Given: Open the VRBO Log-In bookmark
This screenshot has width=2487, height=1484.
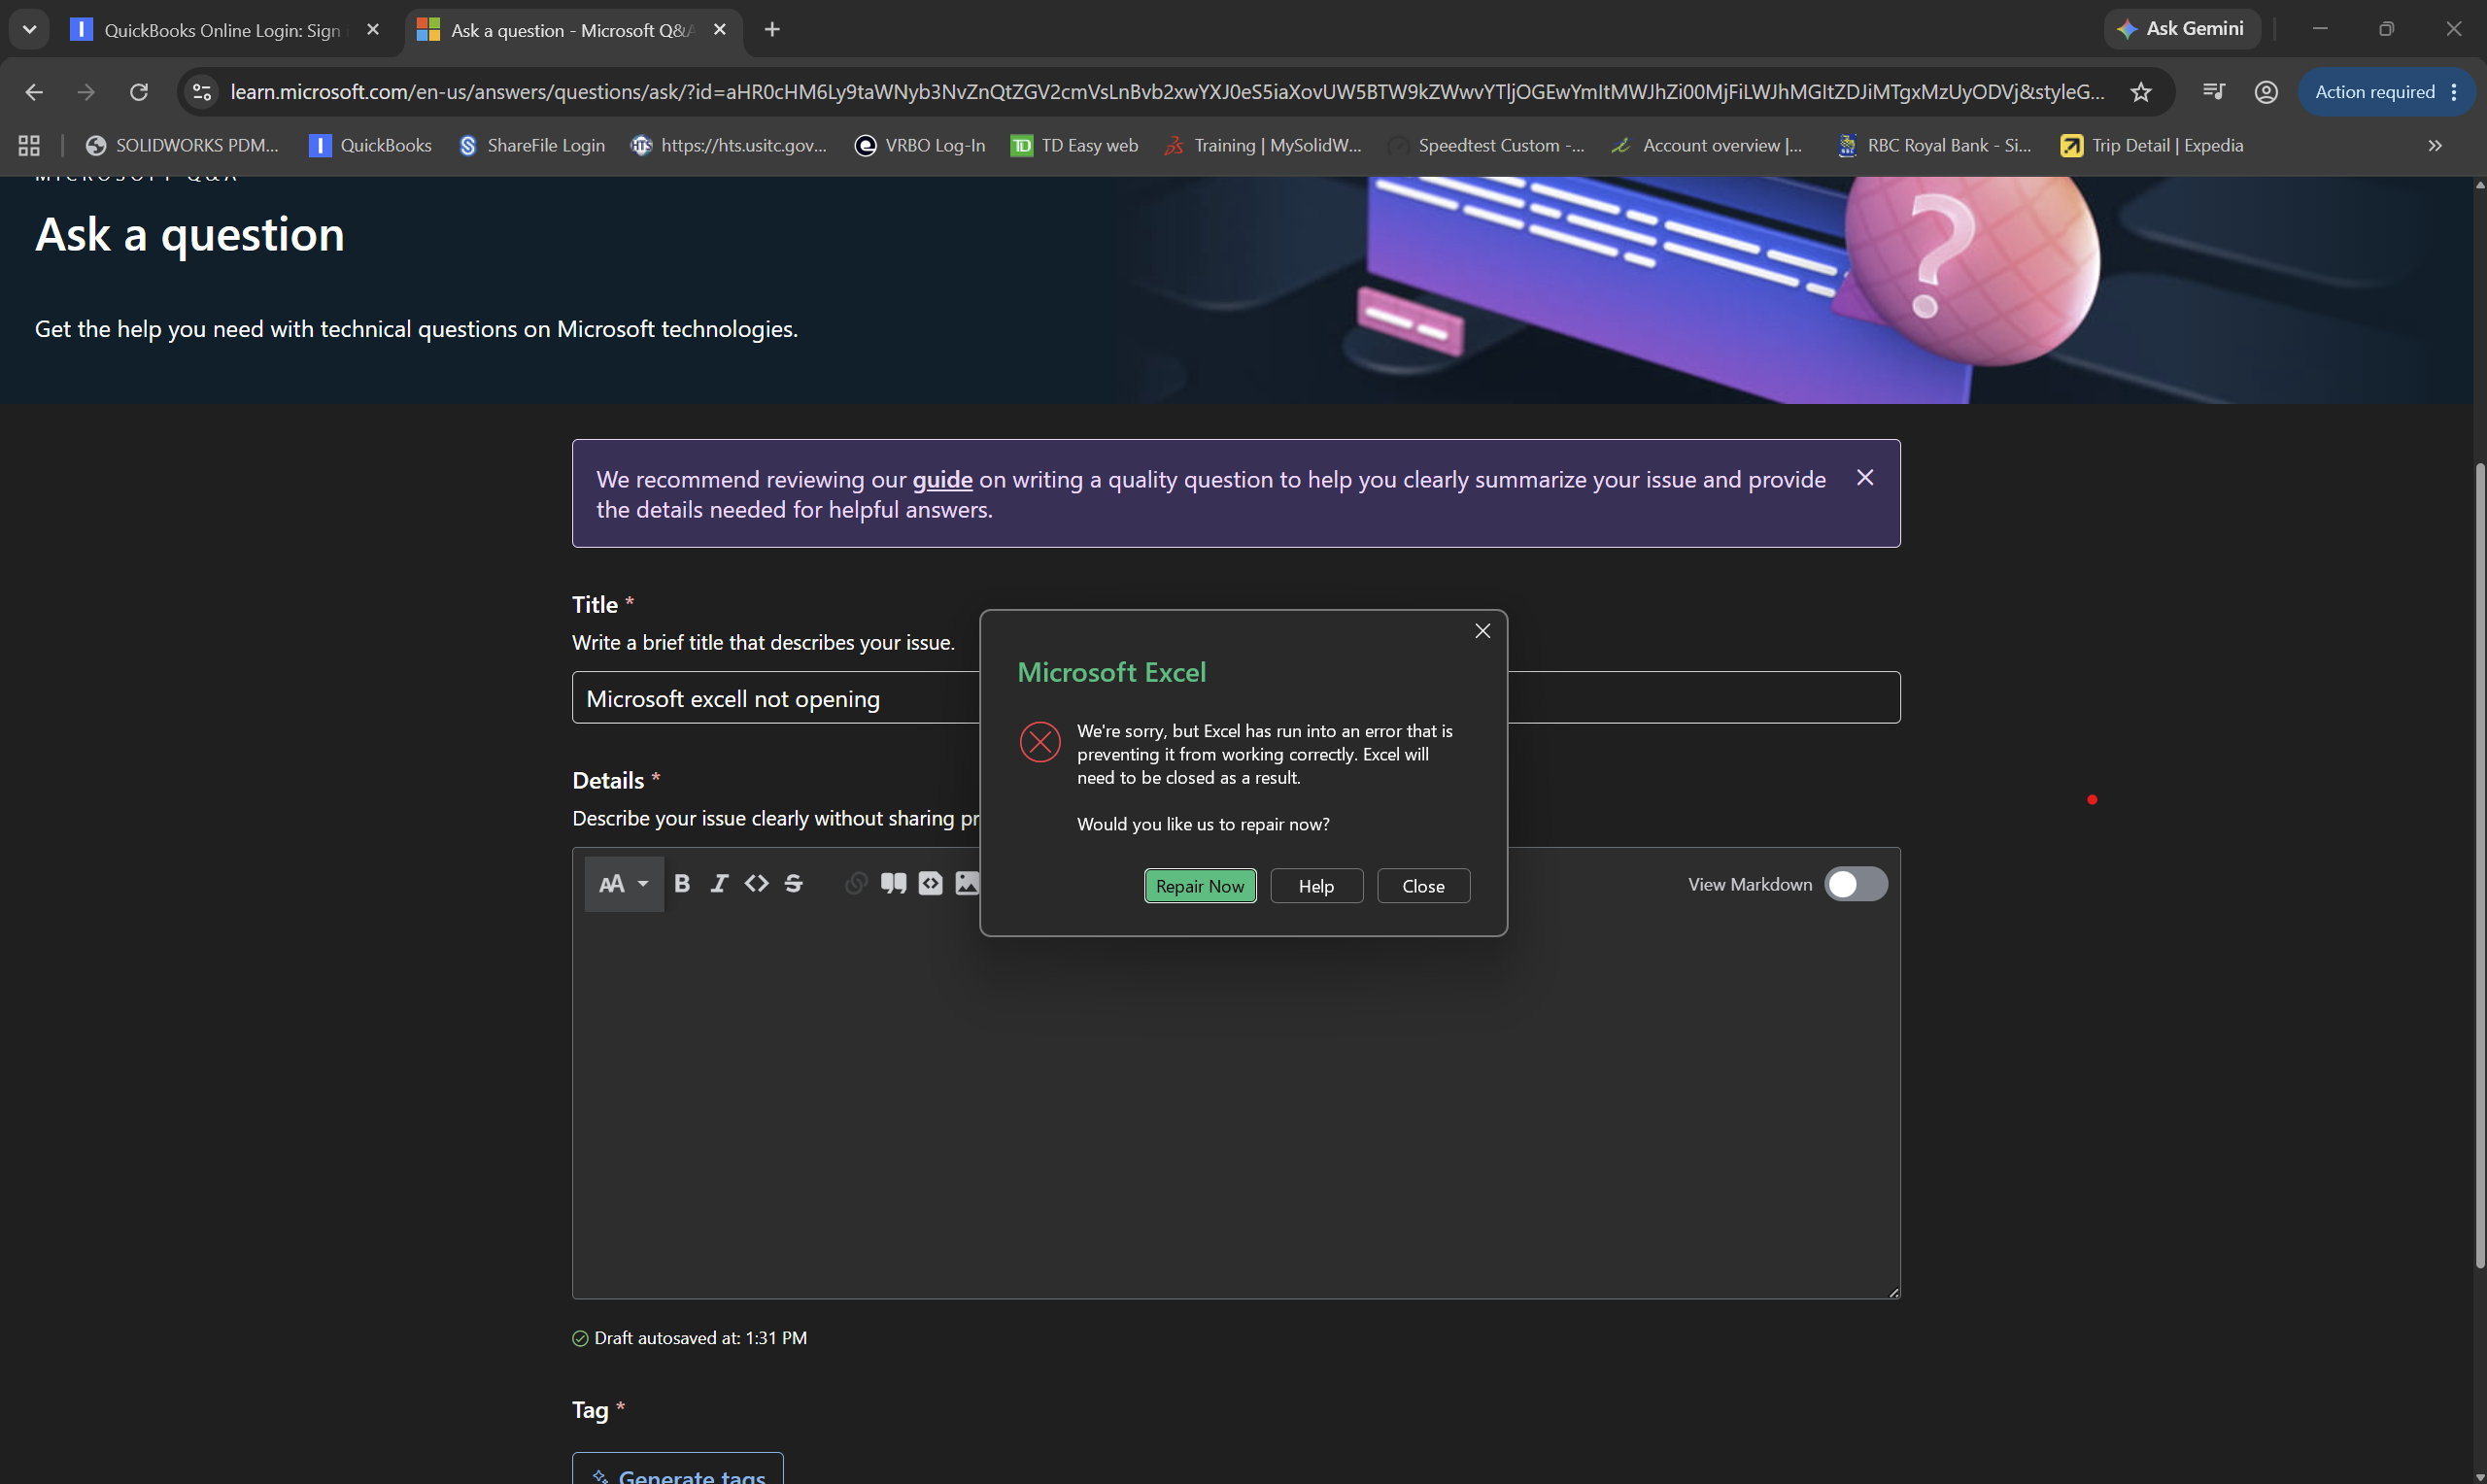Looking at the screenshot, I should (x=920, y=146).
